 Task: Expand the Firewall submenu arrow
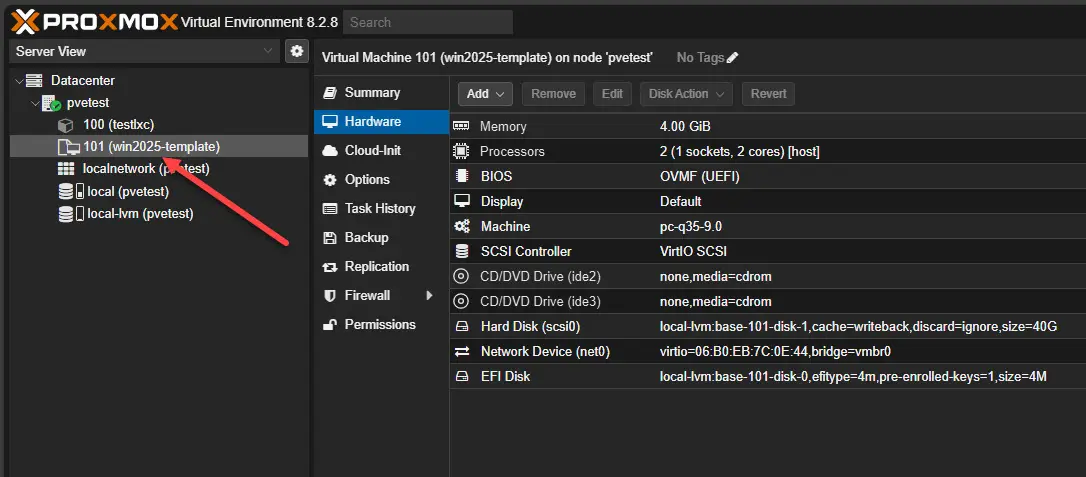pos(429,296)
